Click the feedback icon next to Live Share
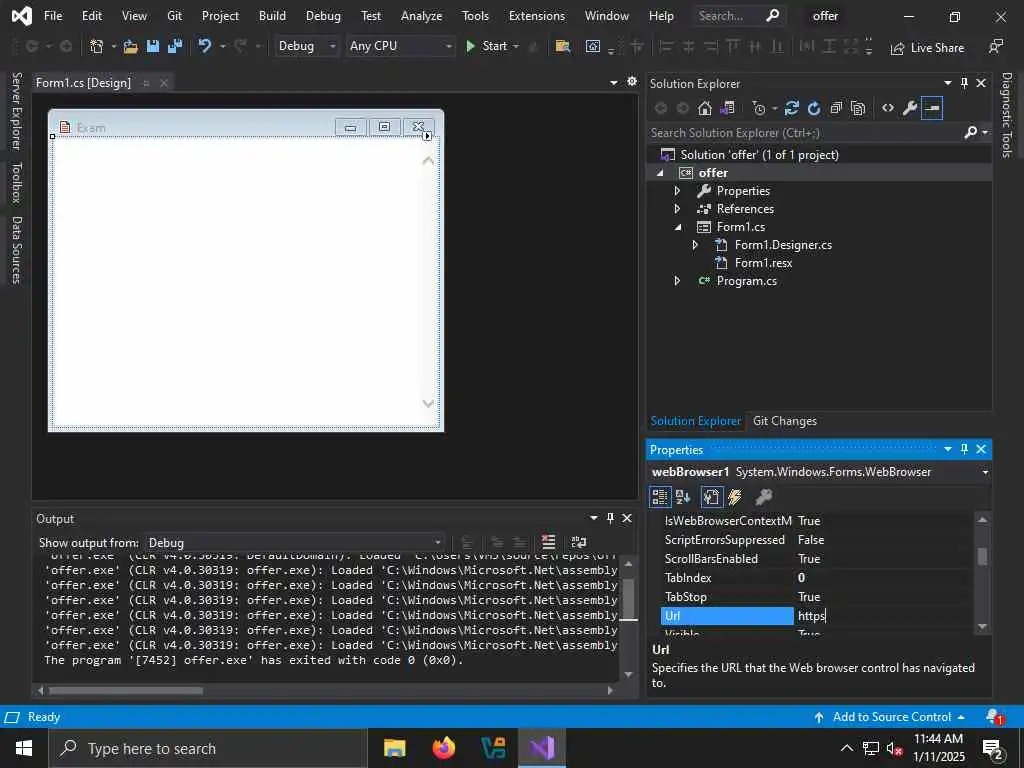 (995, 46)
